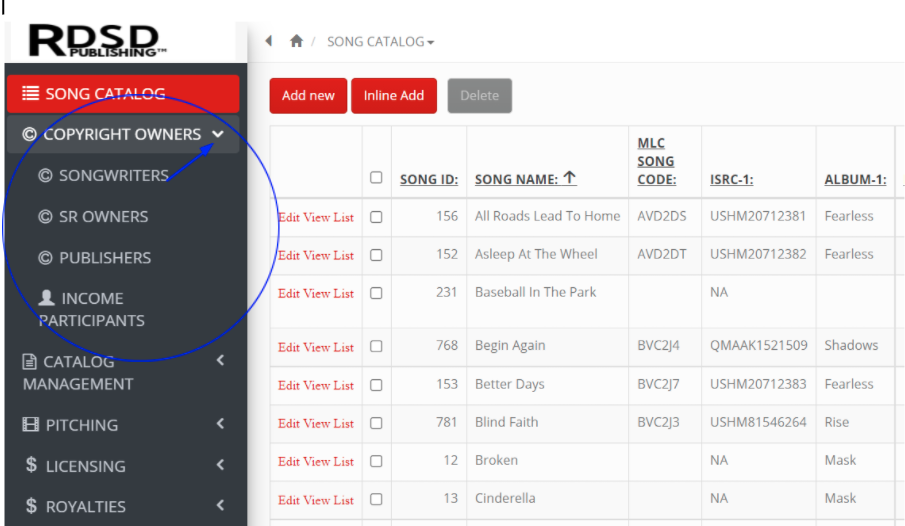The width and height of the screenshot is (905, 526).
Task: Click the Shadows album cell
Action: [851, 346]
